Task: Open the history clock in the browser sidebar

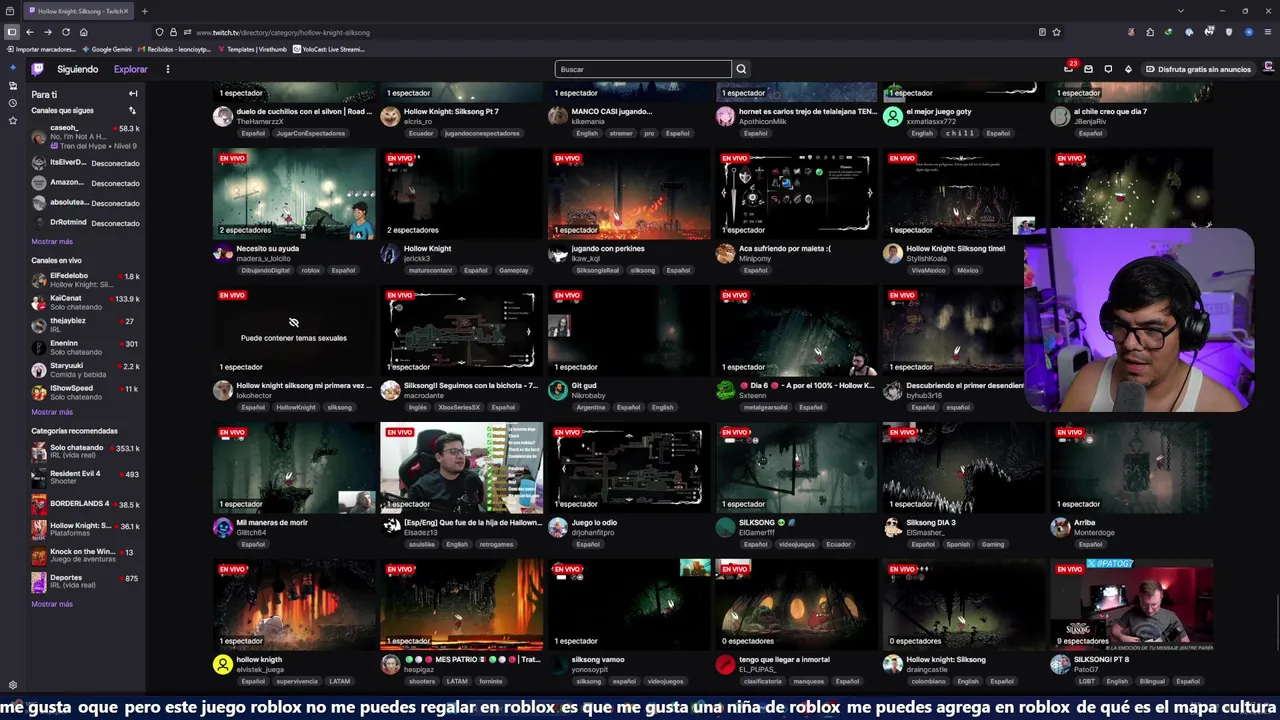Action: (12, 103)
